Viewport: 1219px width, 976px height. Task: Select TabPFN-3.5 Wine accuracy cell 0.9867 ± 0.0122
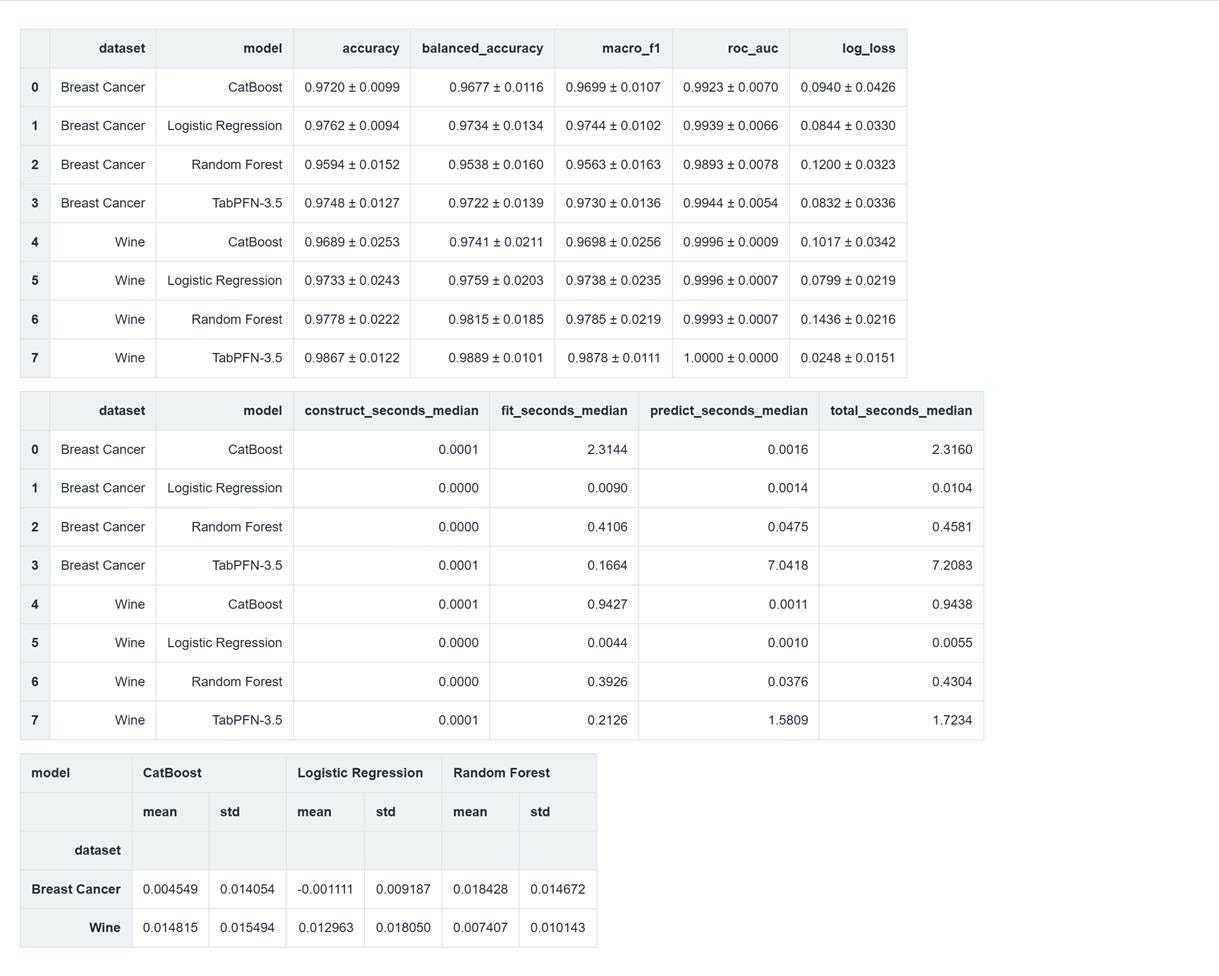[352, 358]
